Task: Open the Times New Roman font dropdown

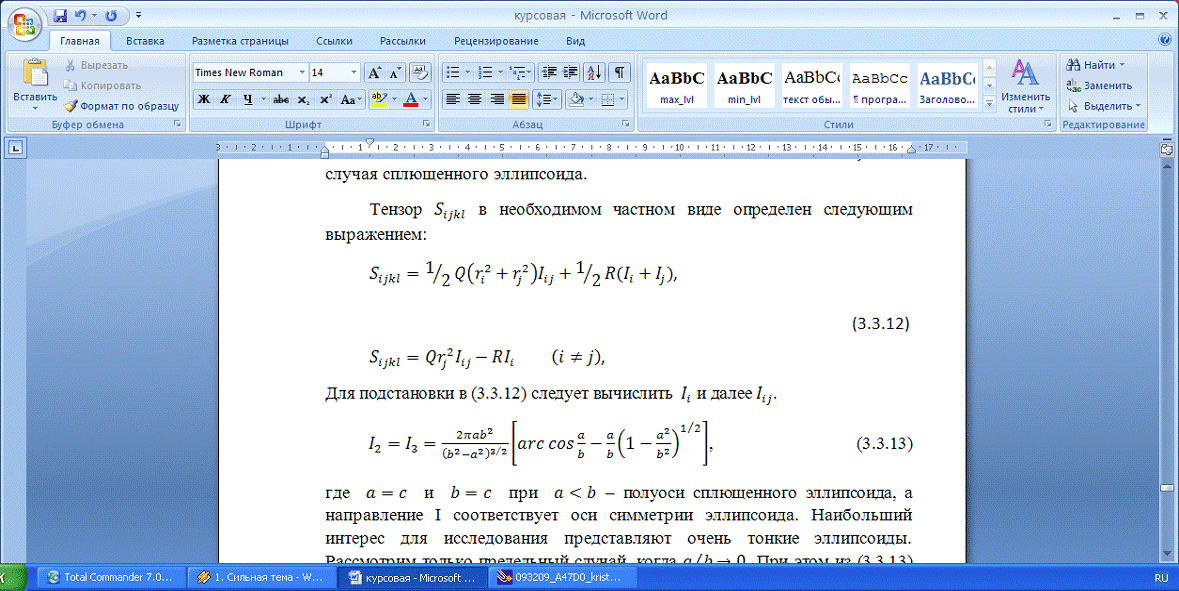Action: pos(247,73)
